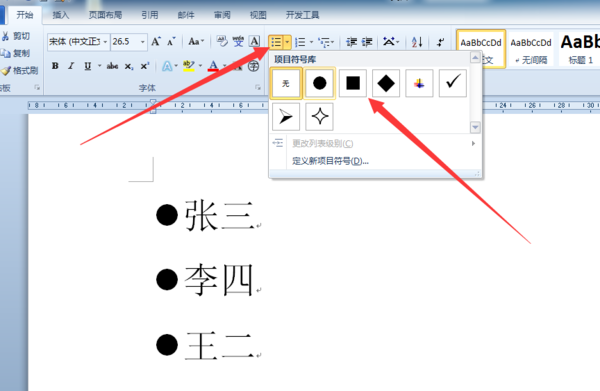The image size is (600, 391).
Task: Open the 视图 tab
Action: (x=258, y=15)
